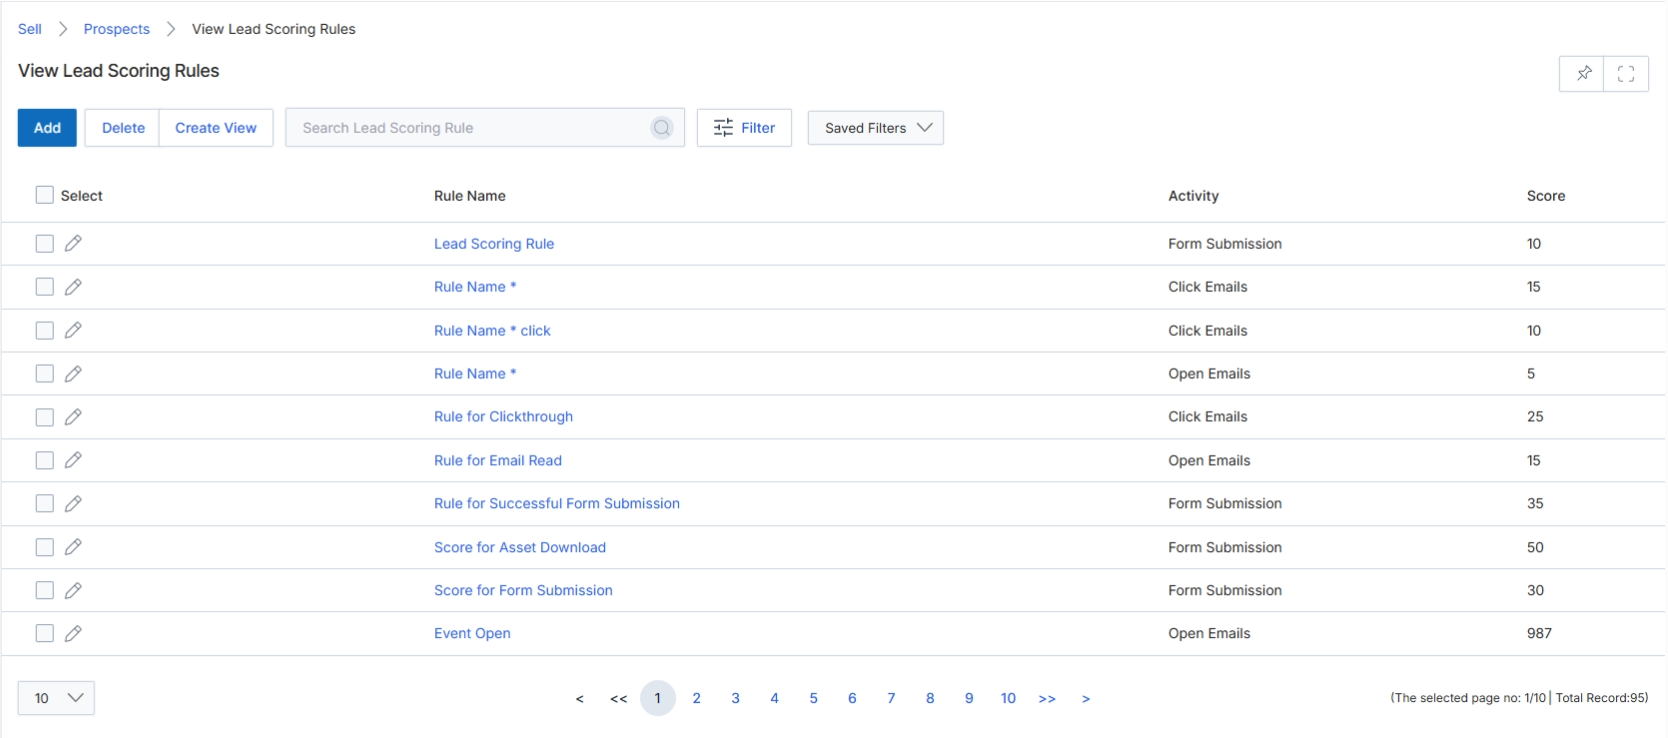This screenshot has height=738, width=1668.
Task: Click the Activity column header
Action: pyautogui.click(x=1193, y=196)
